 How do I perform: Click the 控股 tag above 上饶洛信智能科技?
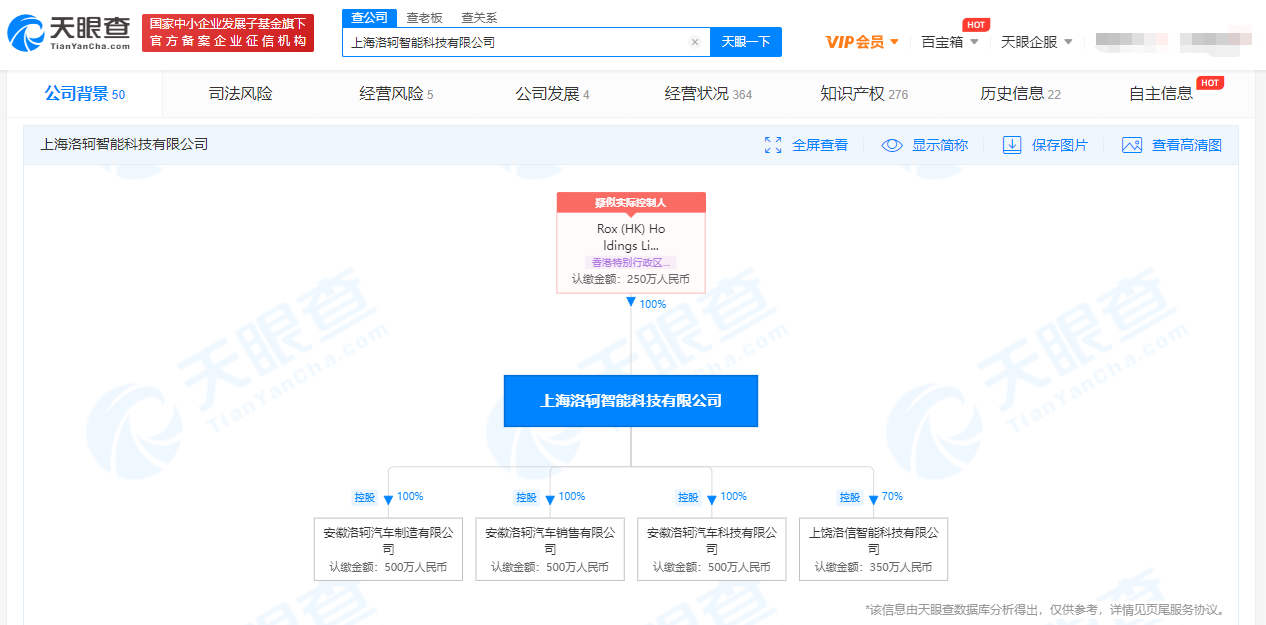(850, 497)
